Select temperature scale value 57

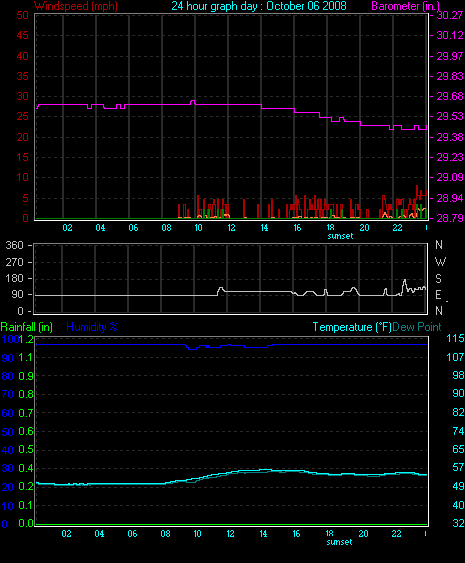pos(458,467)
